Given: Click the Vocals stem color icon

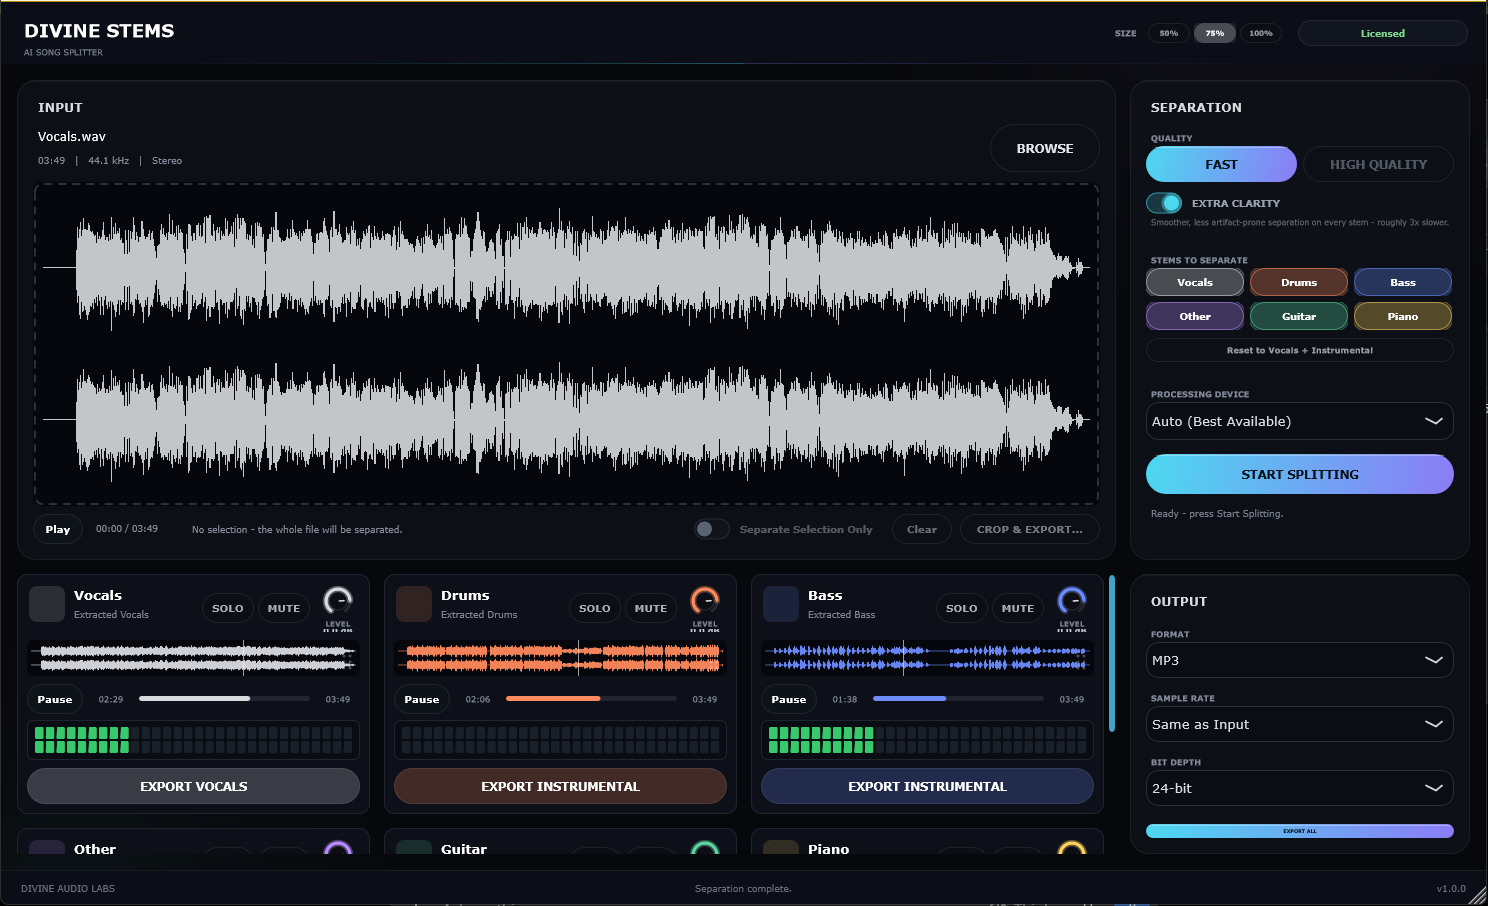Looking at the screenshot, I should point(47,604).
